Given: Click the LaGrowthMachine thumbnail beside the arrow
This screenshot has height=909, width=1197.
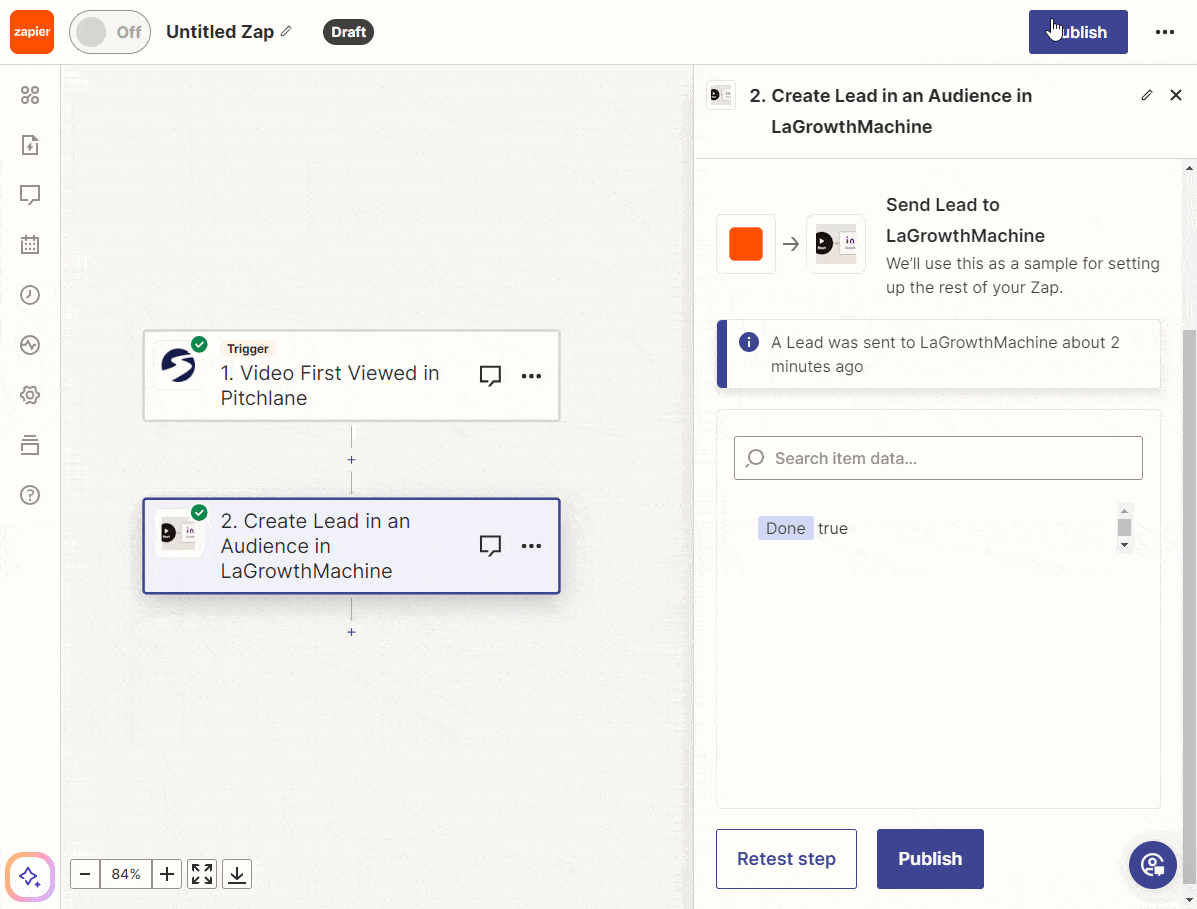Looking at the screenshot, I should 836,244.
